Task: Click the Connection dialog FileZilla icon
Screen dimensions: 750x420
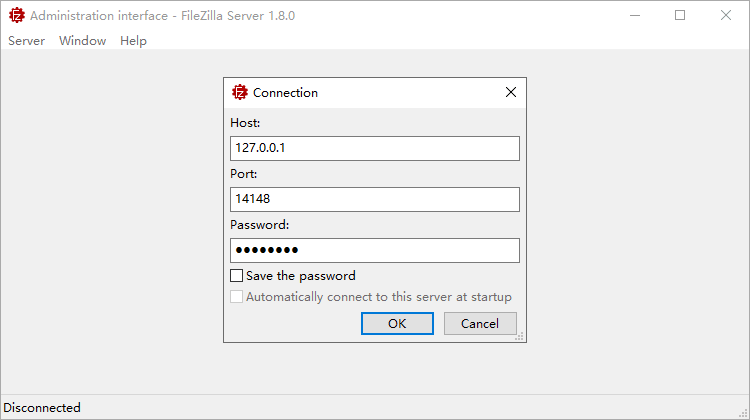Action: pos(240,92)
